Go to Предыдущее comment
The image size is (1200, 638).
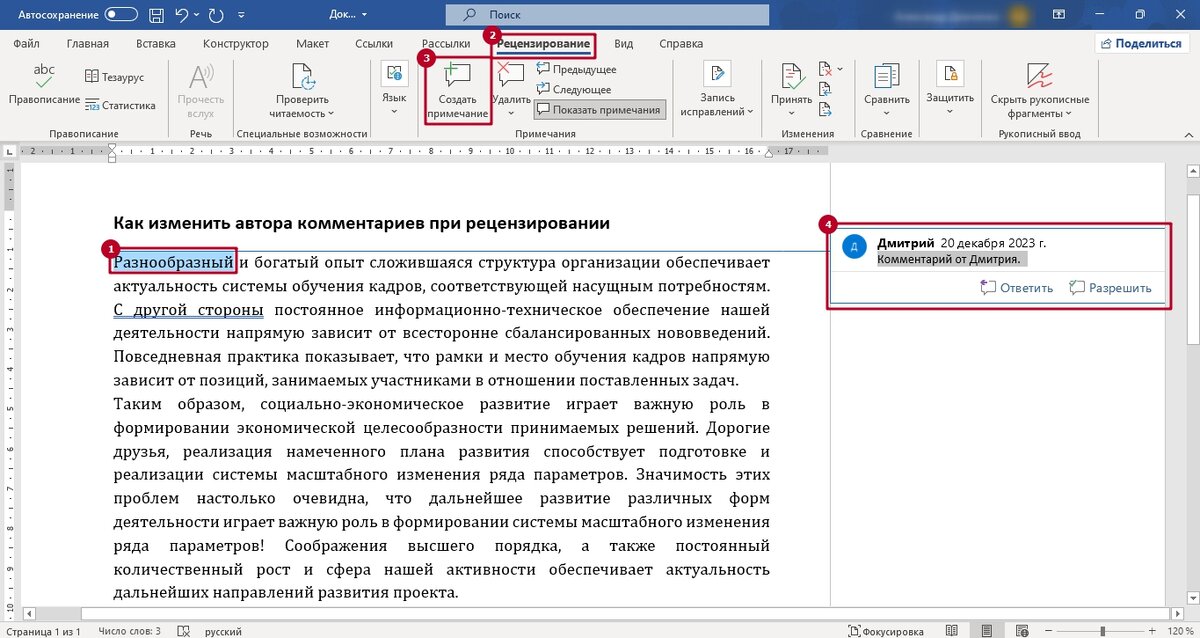(576, 70)
